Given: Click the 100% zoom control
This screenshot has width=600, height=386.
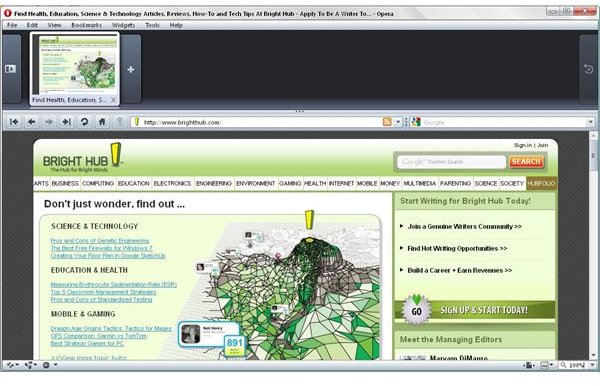Looking at the screenshot, I should pos(573,365).
